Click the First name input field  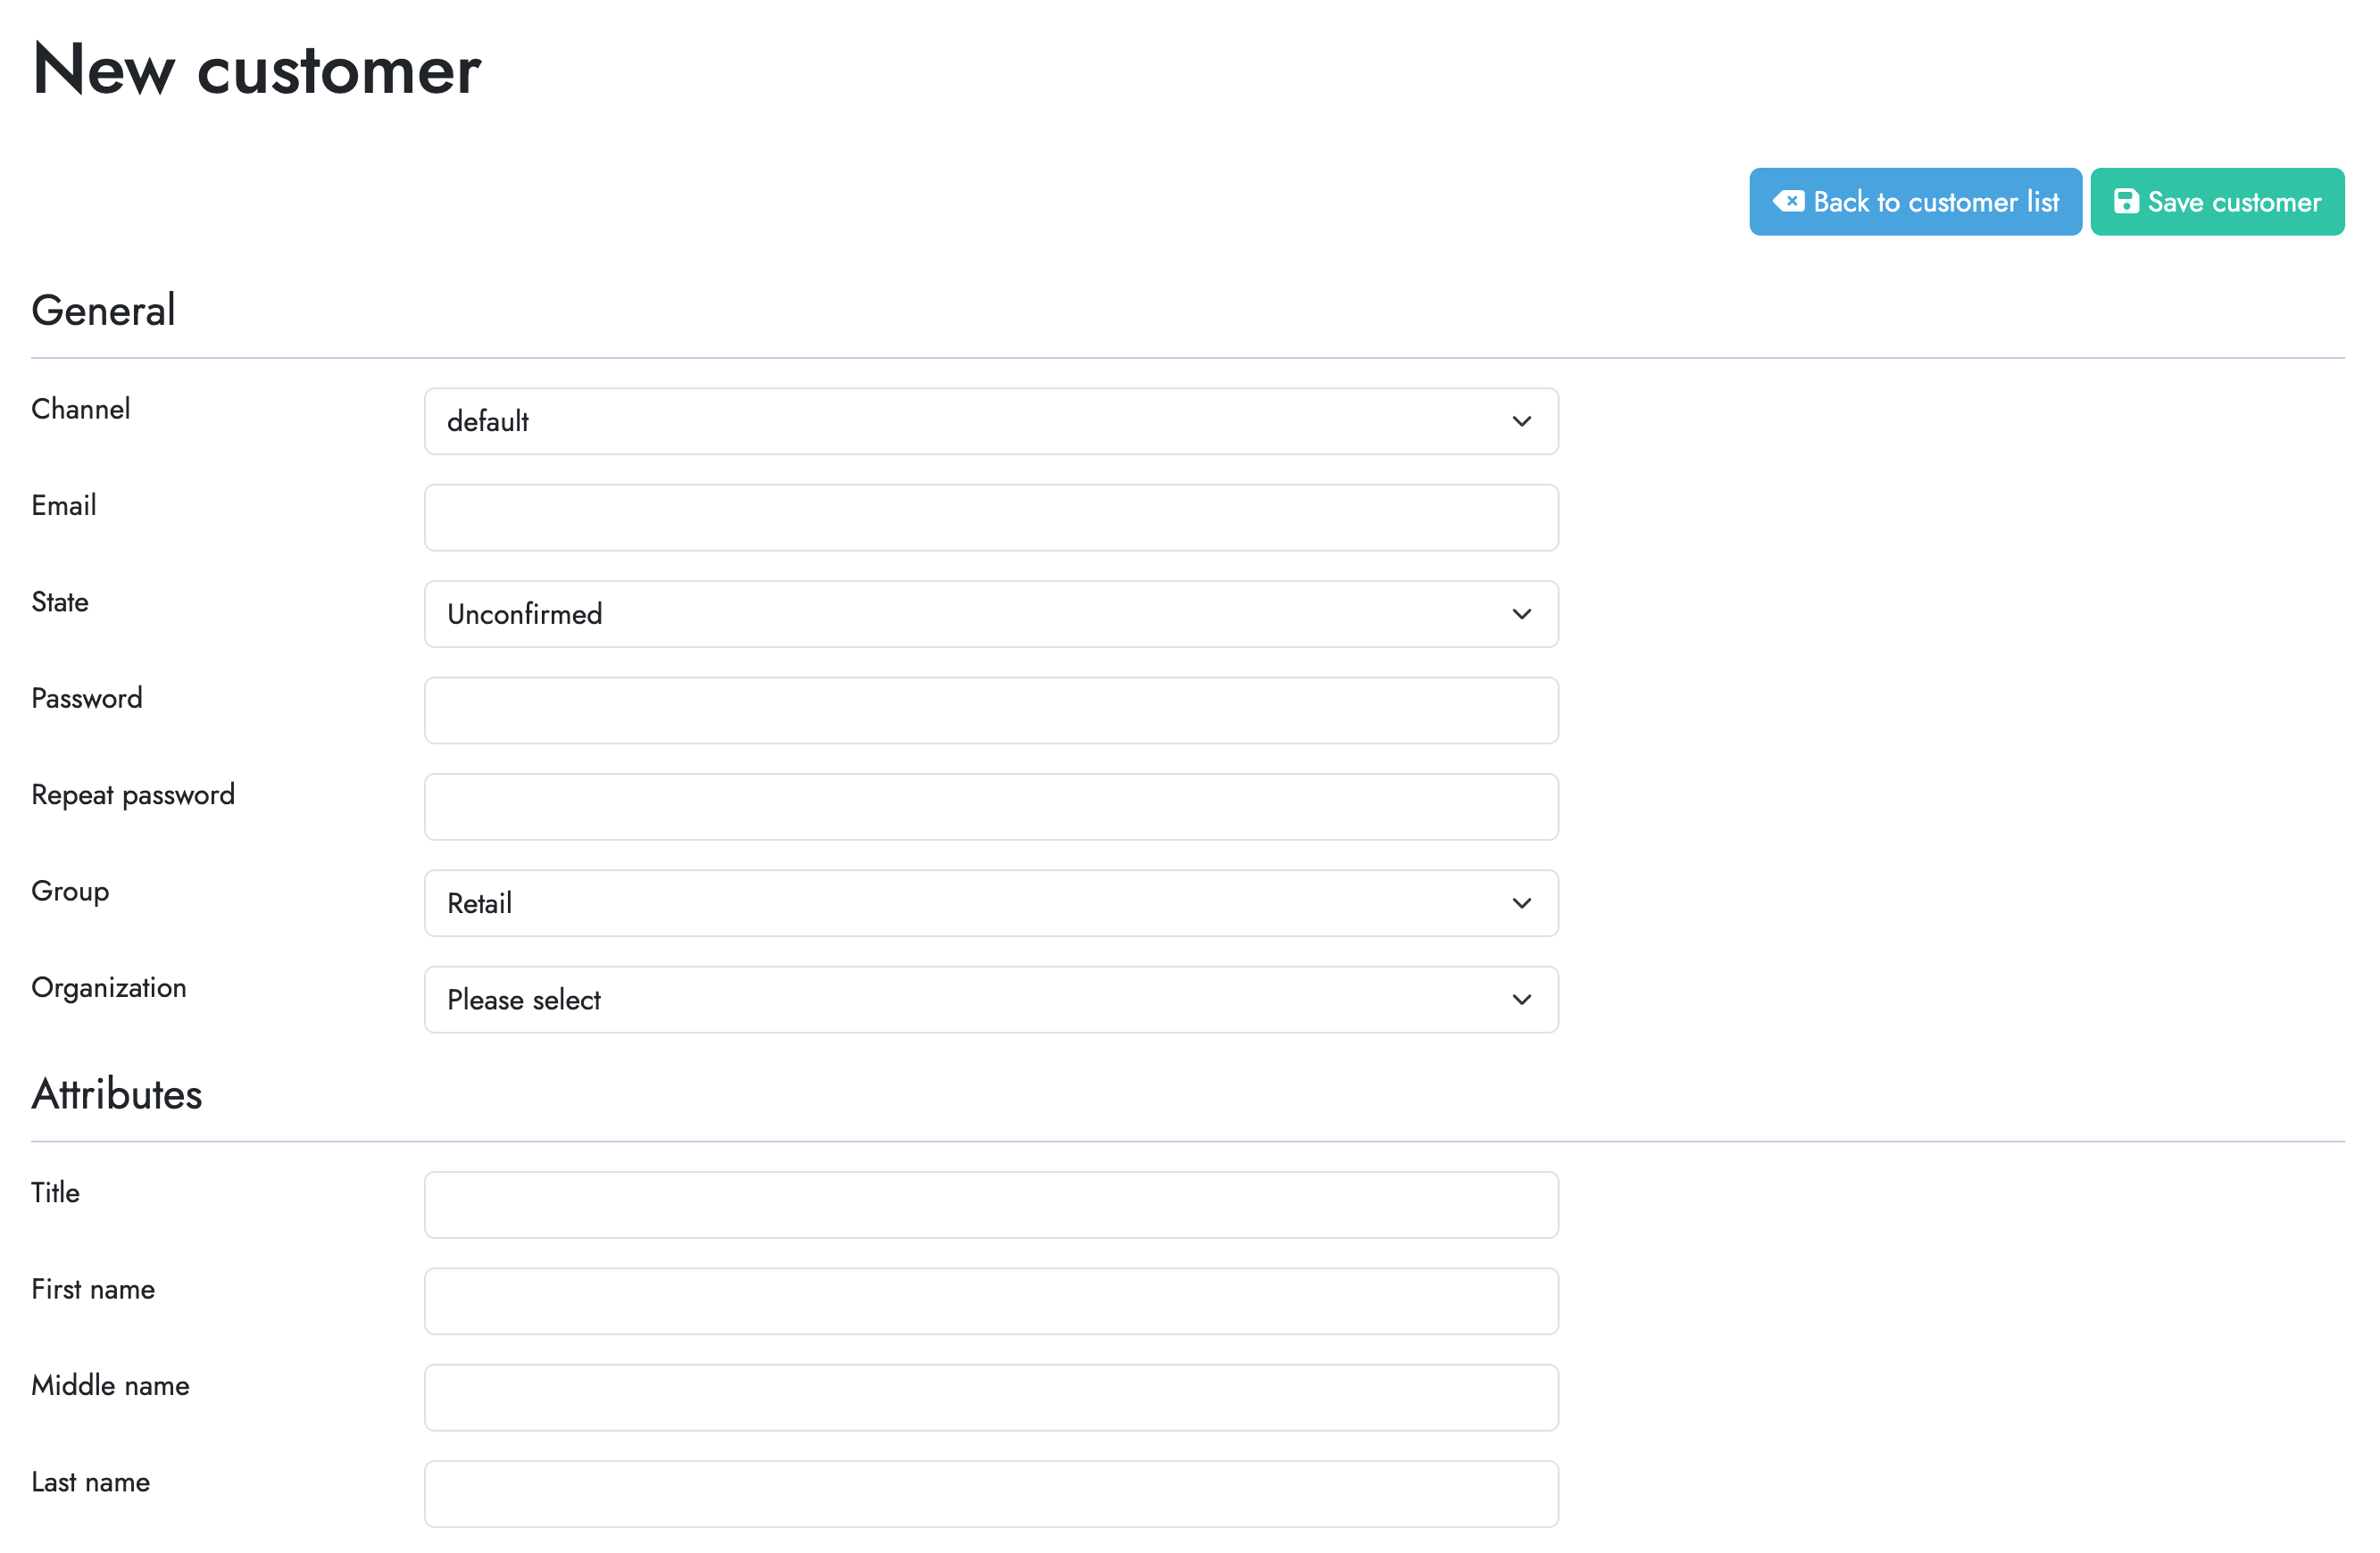point(990,1300)
